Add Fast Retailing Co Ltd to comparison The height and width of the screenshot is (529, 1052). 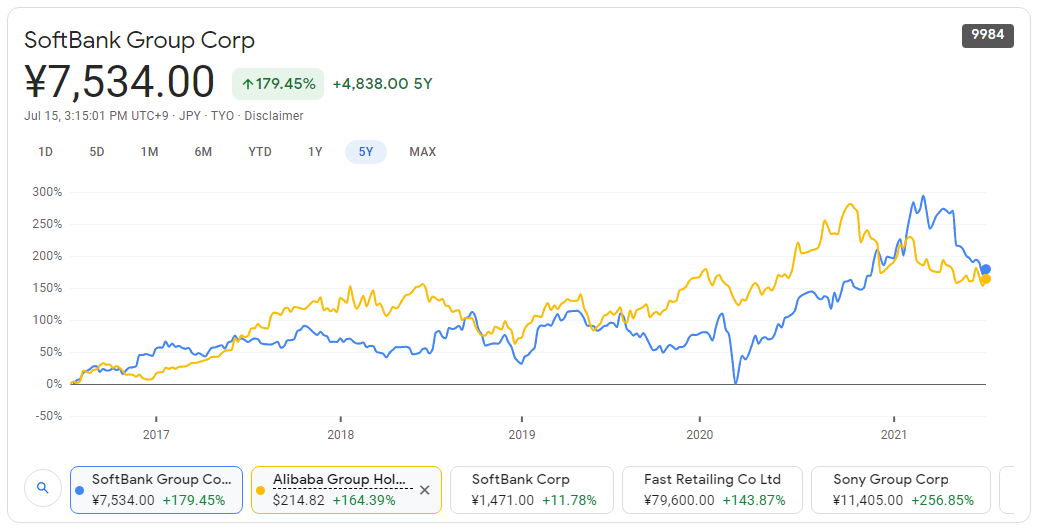point(711,490)
